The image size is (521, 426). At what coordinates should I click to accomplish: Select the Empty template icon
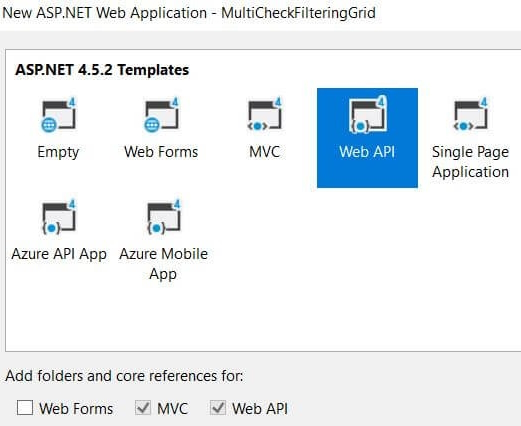pyautogui.click(x=59, y=115)
